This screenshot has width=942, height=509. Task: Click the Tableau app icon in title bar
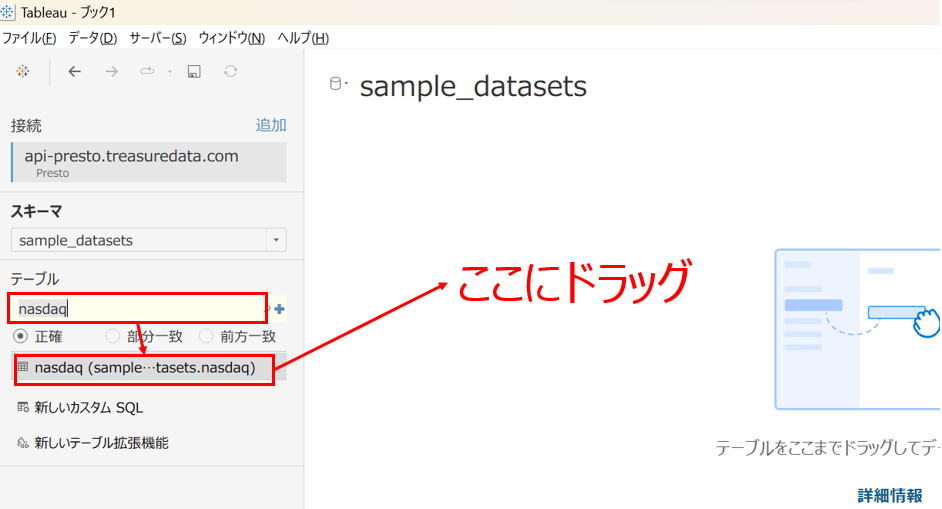[x=7, y=12]
